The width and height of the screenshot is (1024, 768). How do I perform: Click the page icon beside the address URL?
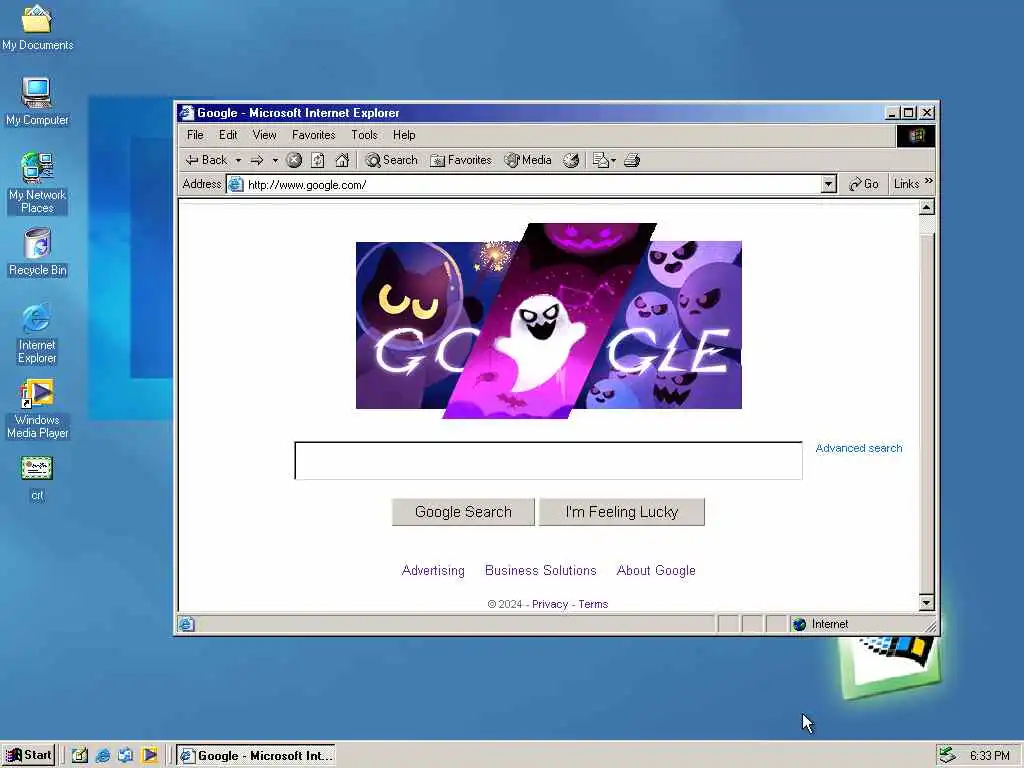pos(236,185)
